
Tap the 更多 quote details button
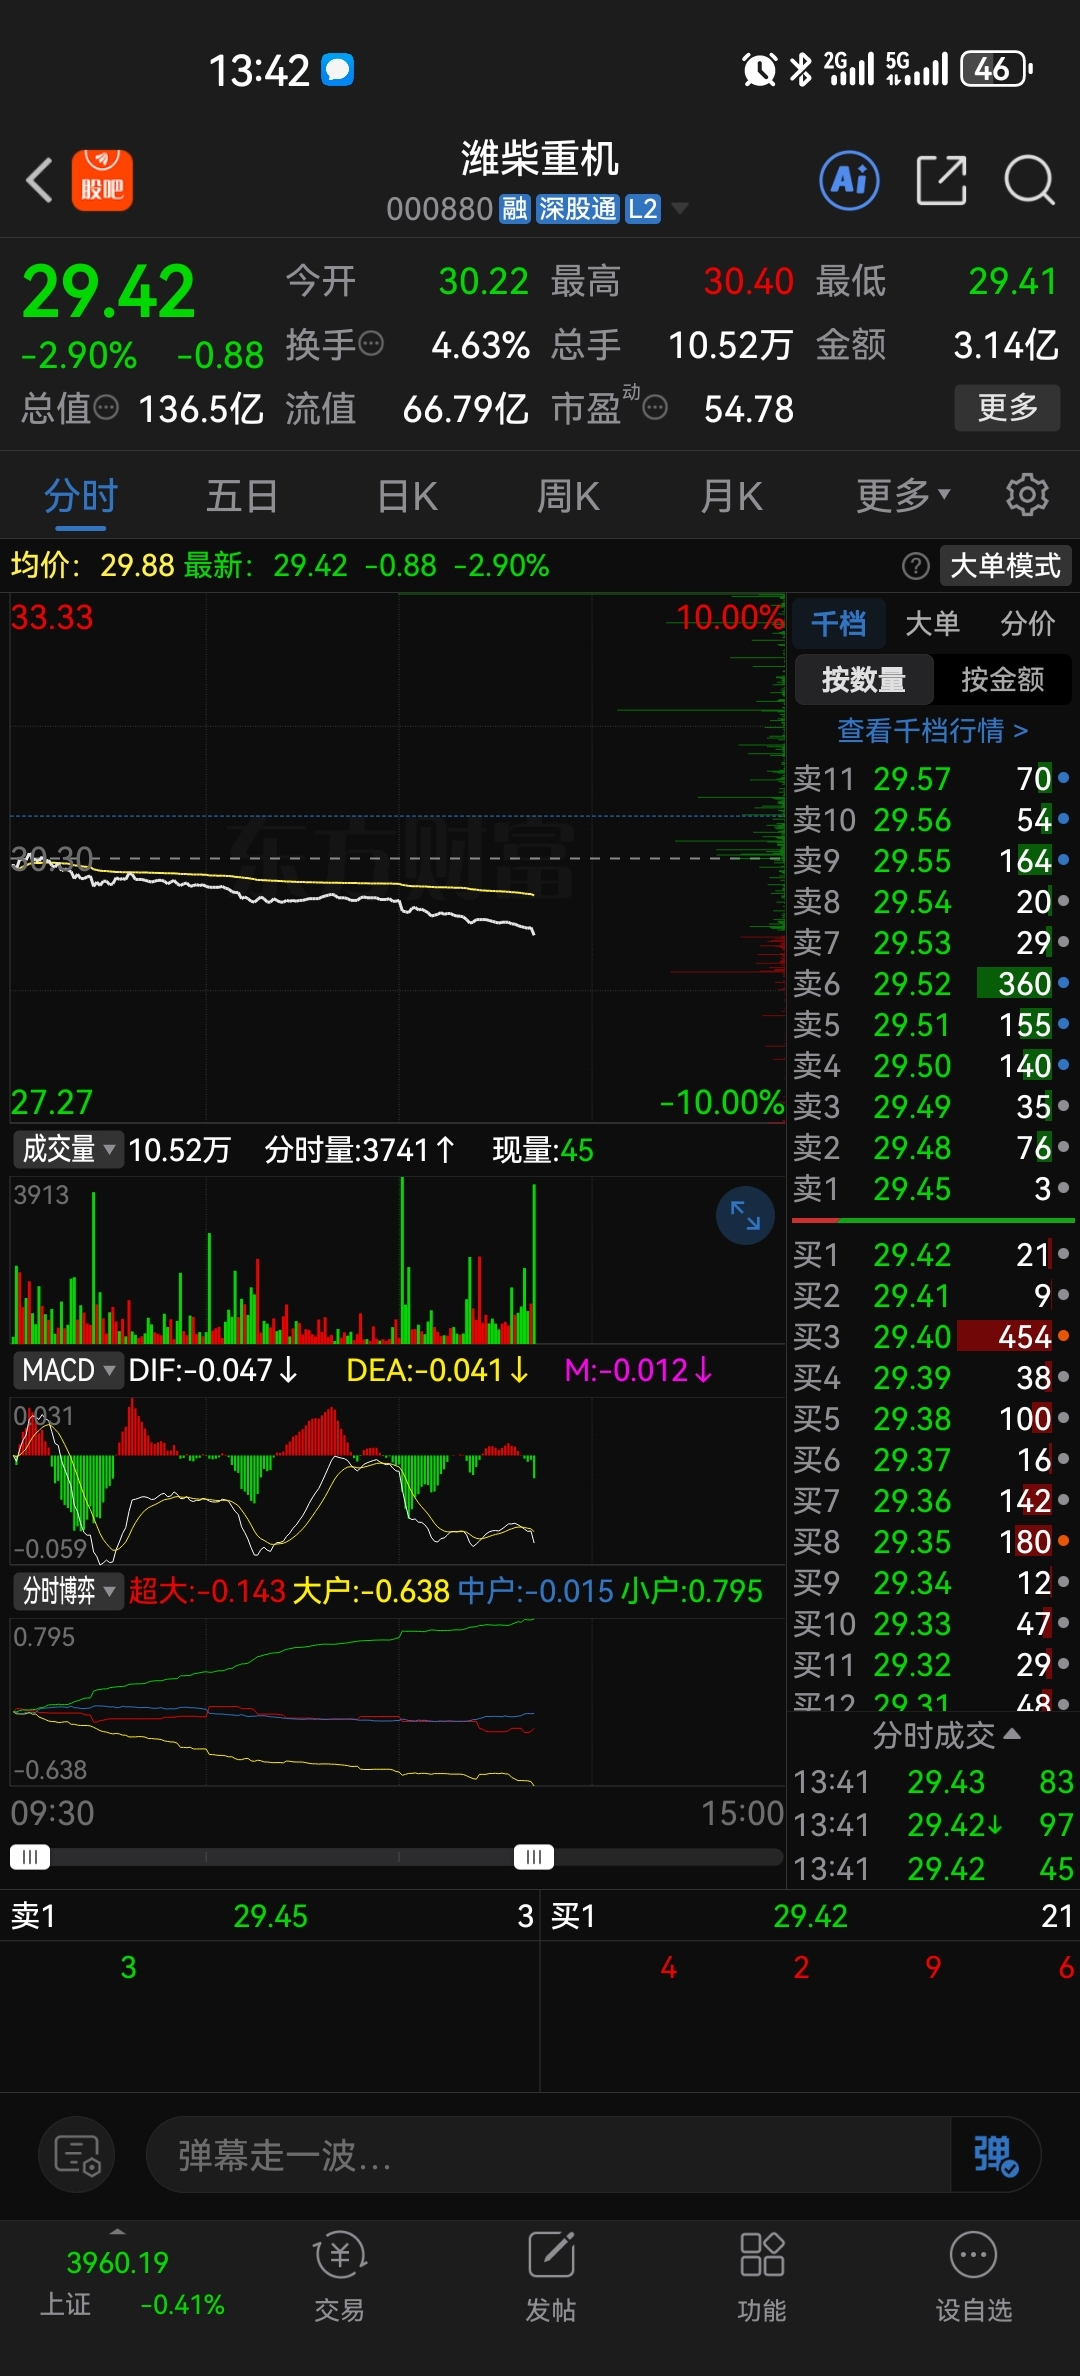pos(1007,407)
